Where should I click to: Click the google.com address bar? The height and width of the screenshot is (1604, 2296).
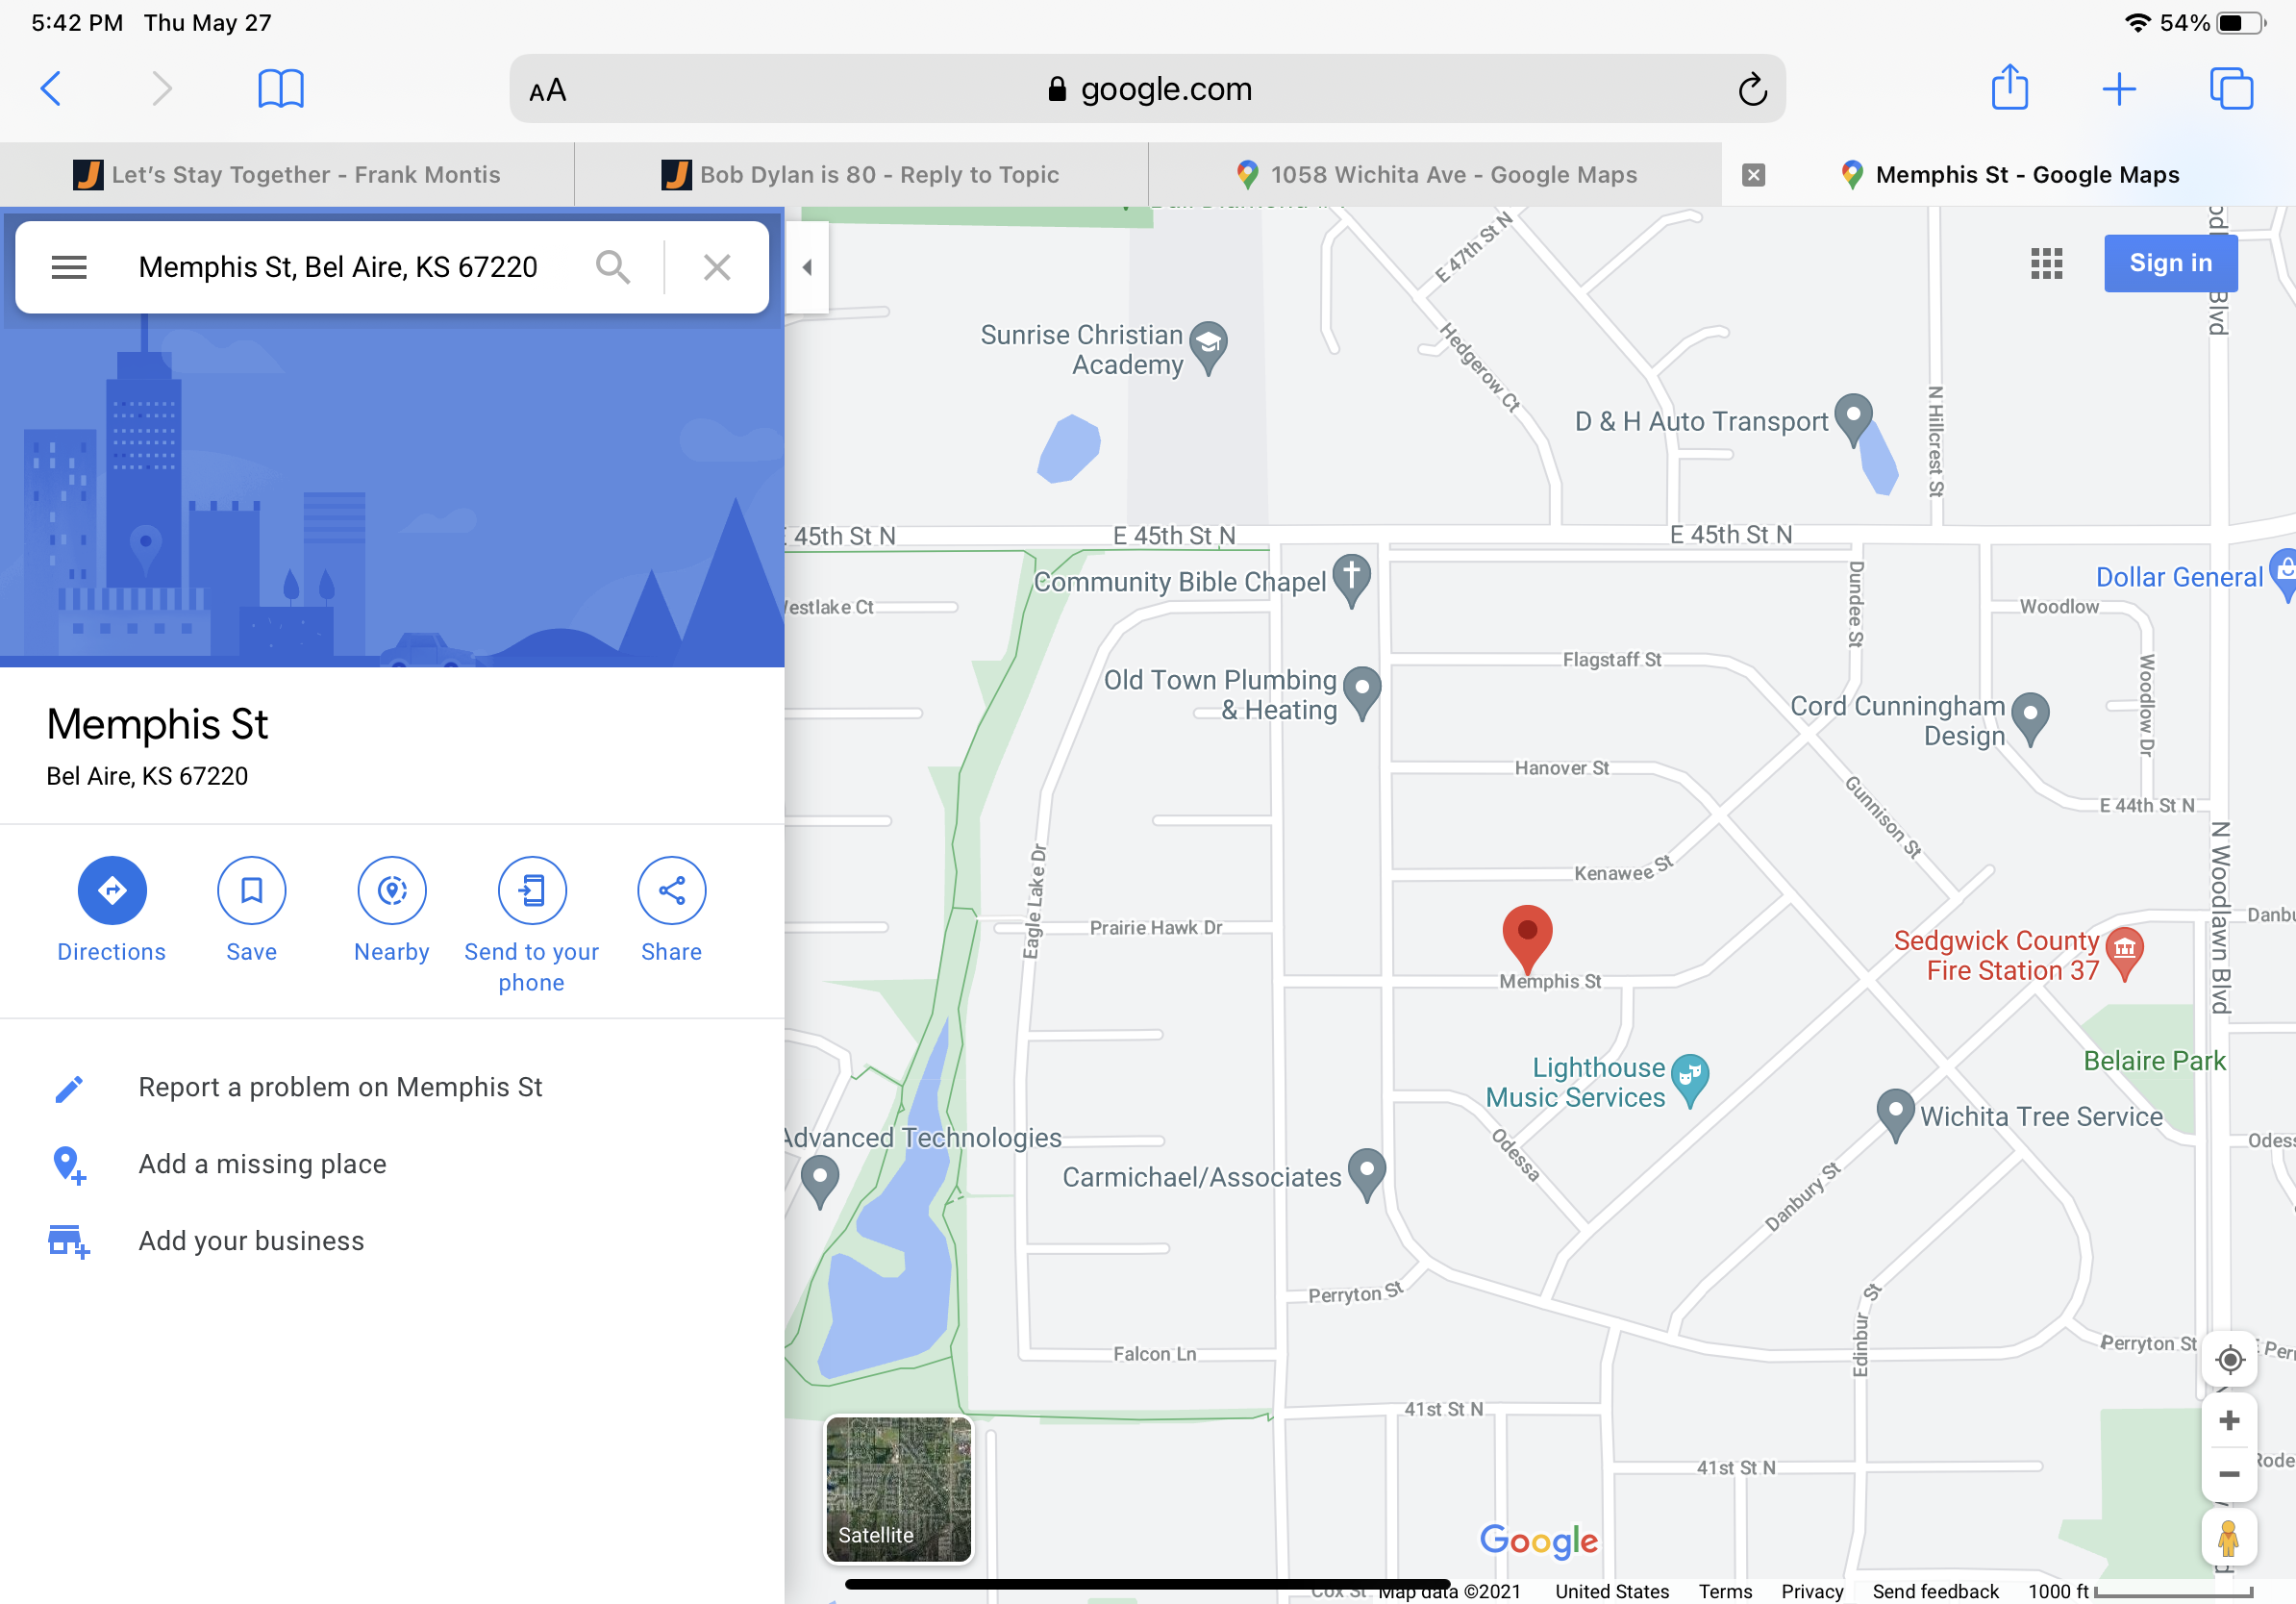[1147, 89]
